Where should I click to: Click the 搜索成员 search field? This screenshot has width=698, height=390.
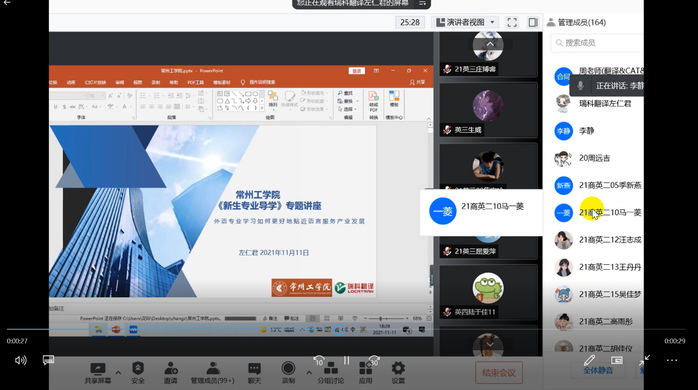tap(597, 43)
